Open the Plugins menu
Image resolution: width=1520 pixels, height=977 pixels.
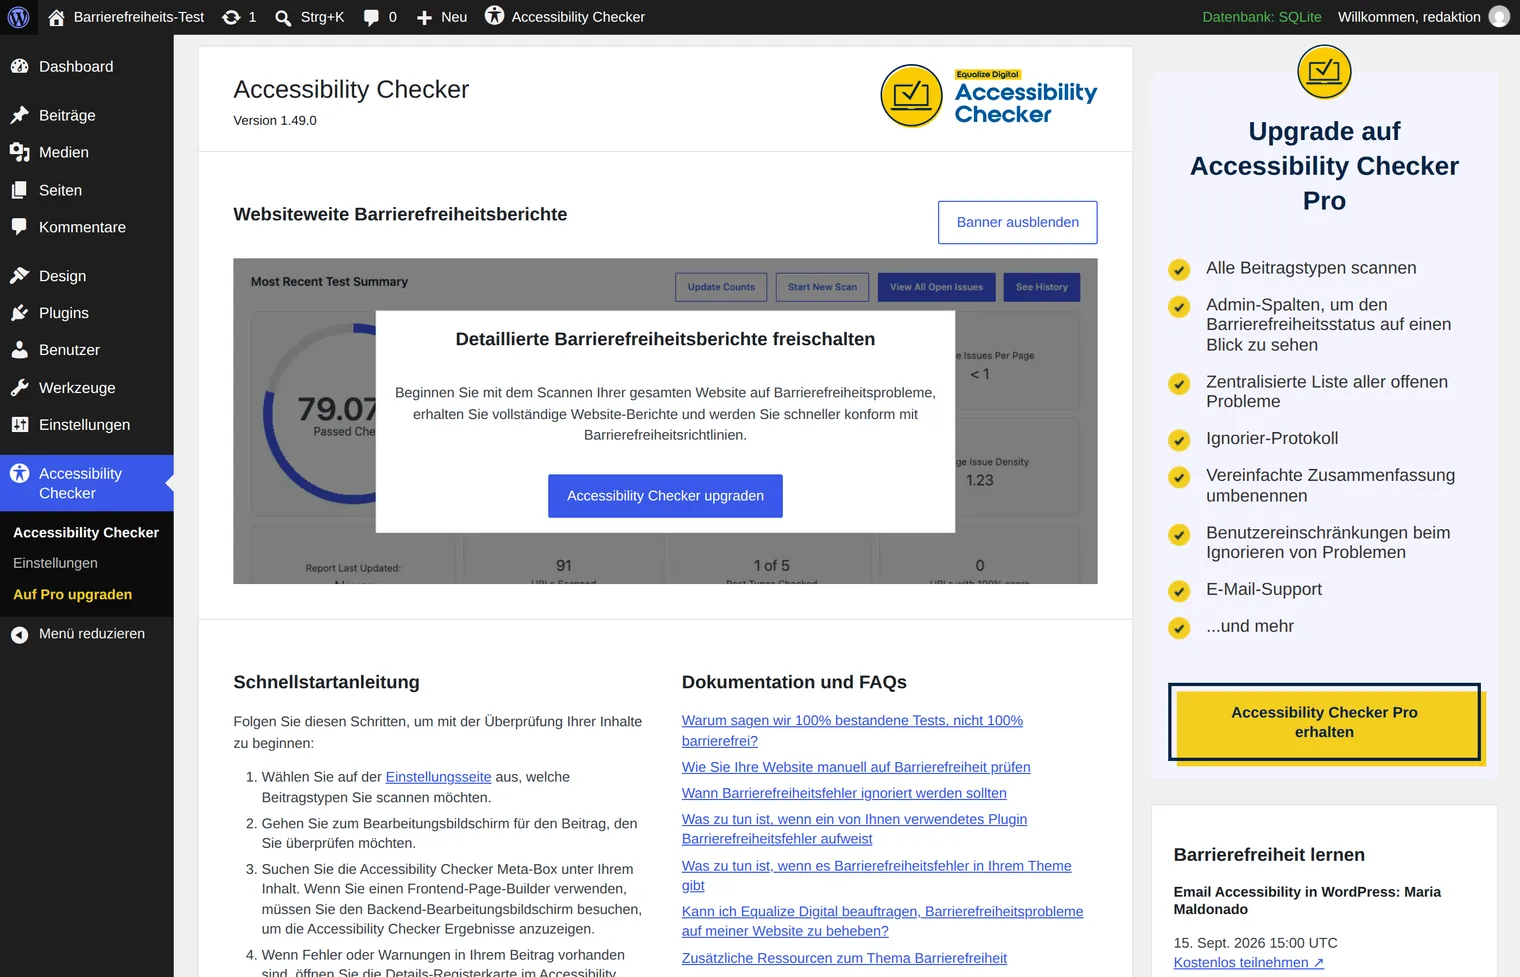coord(64,313)
